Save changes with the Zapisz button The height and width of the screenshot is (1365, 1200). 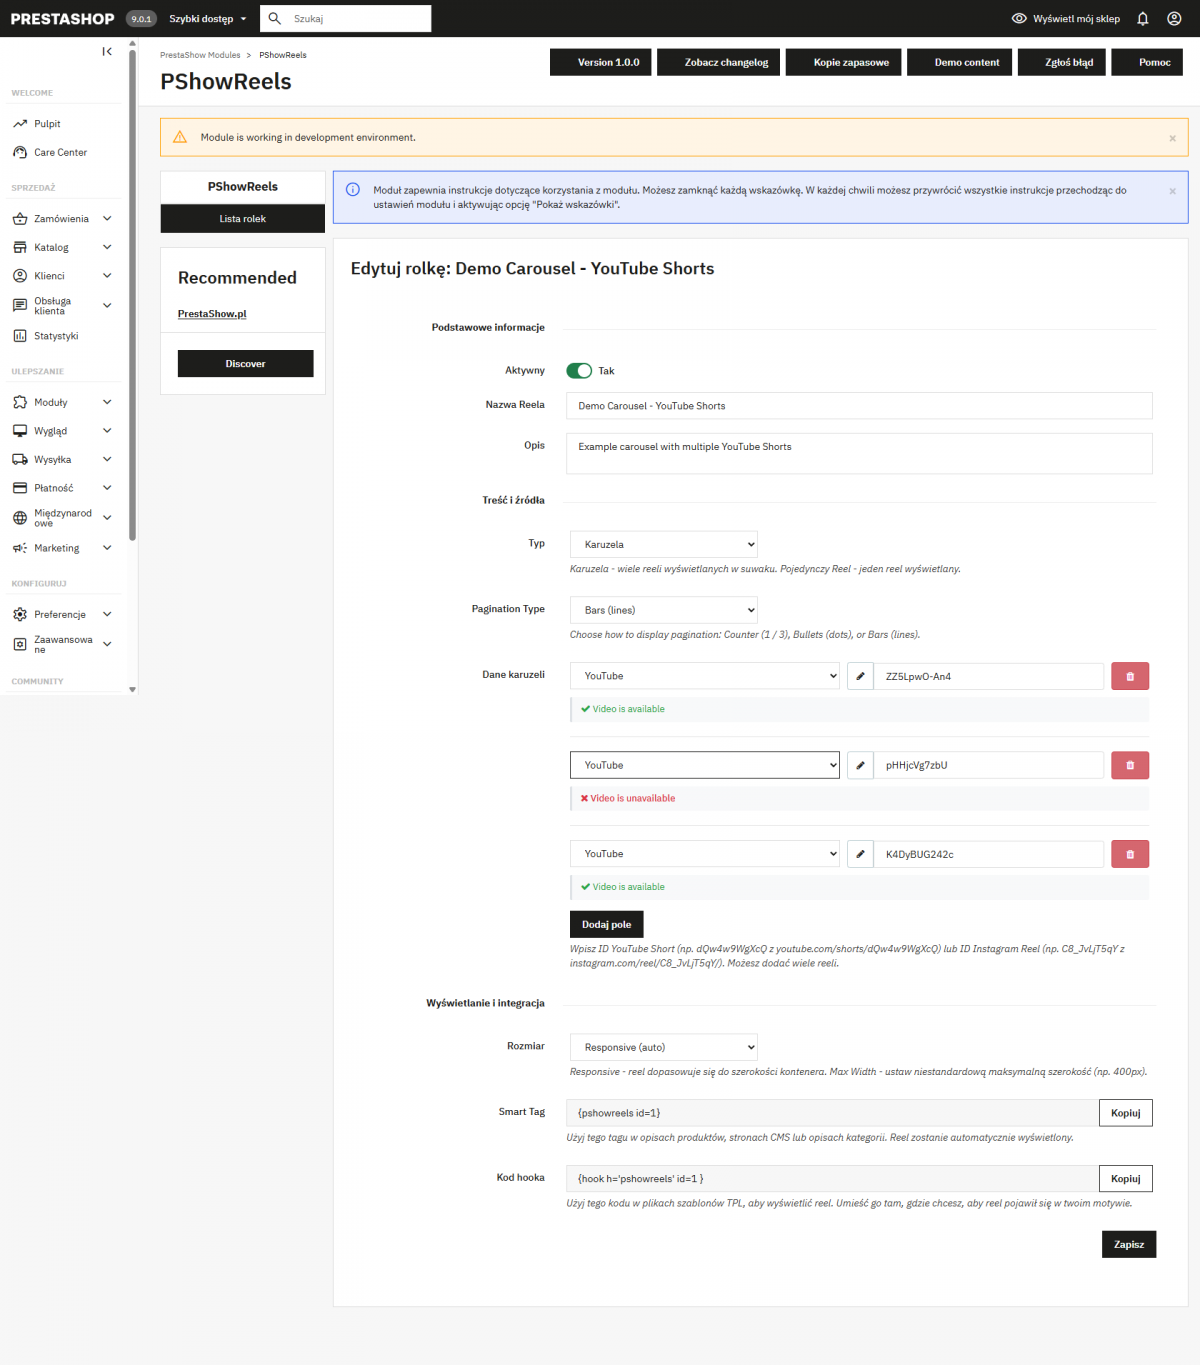pyautogui.click(x=1128, y=1244)
